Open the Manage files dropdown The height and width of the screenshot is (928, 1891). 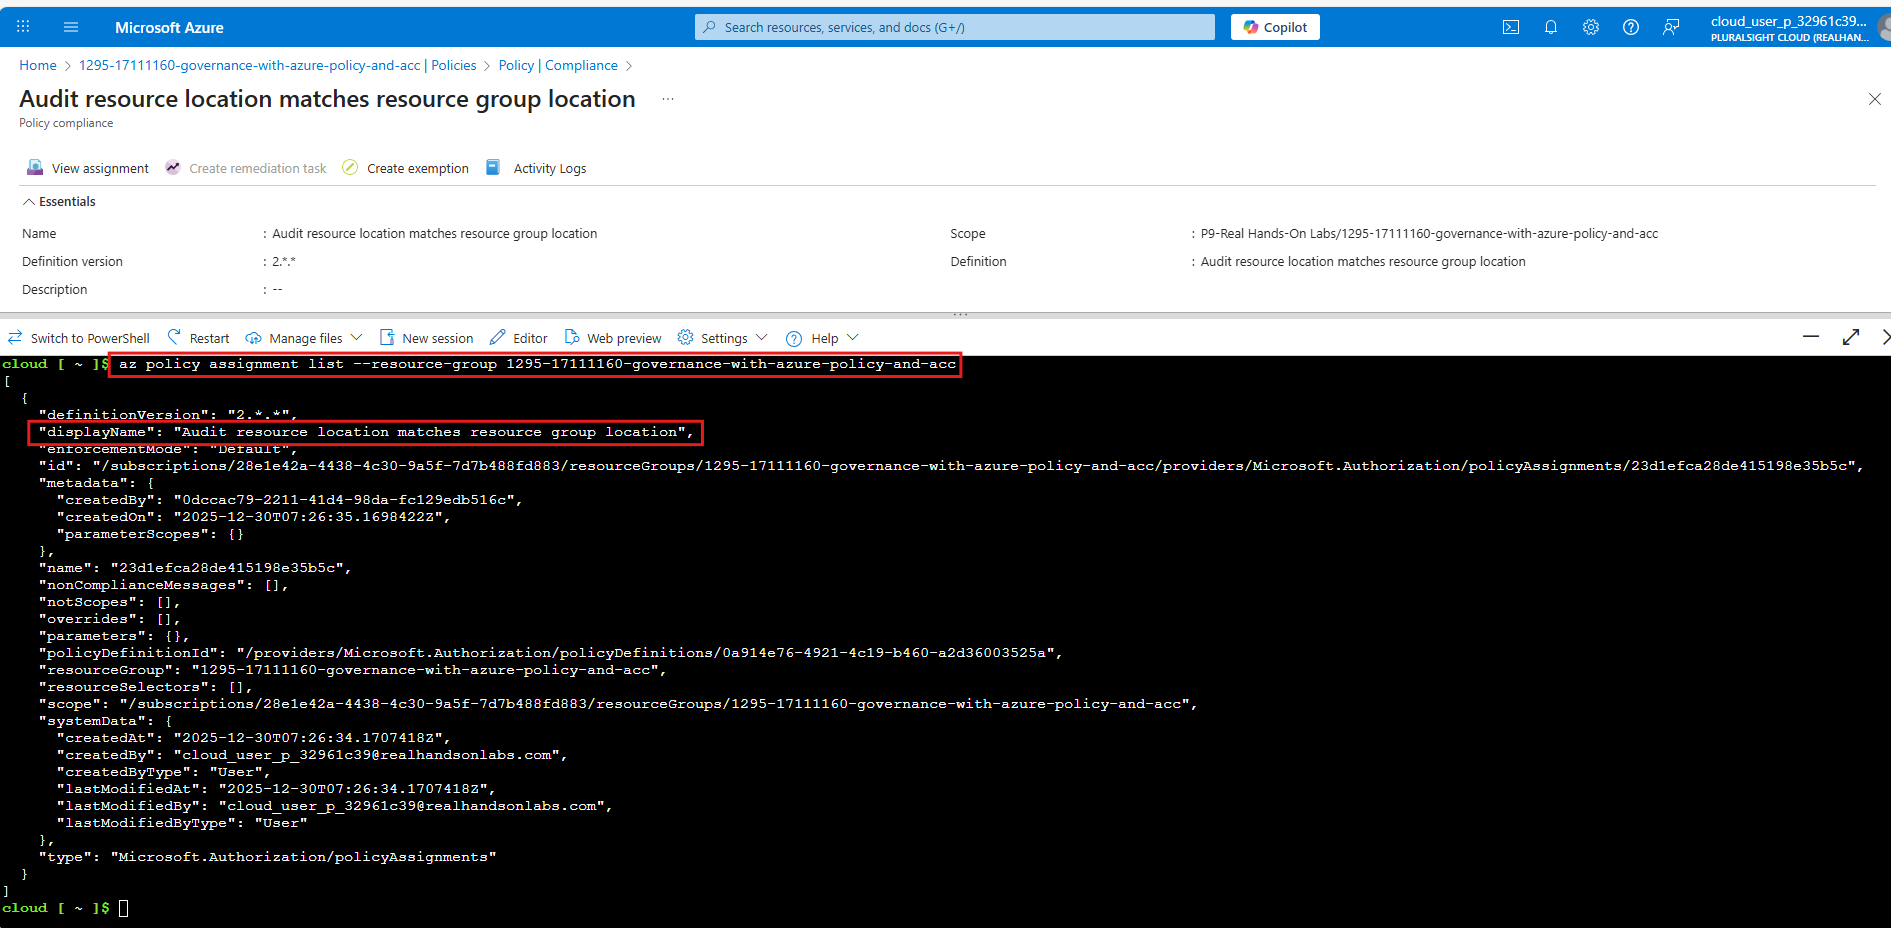[x=296, y=337]
